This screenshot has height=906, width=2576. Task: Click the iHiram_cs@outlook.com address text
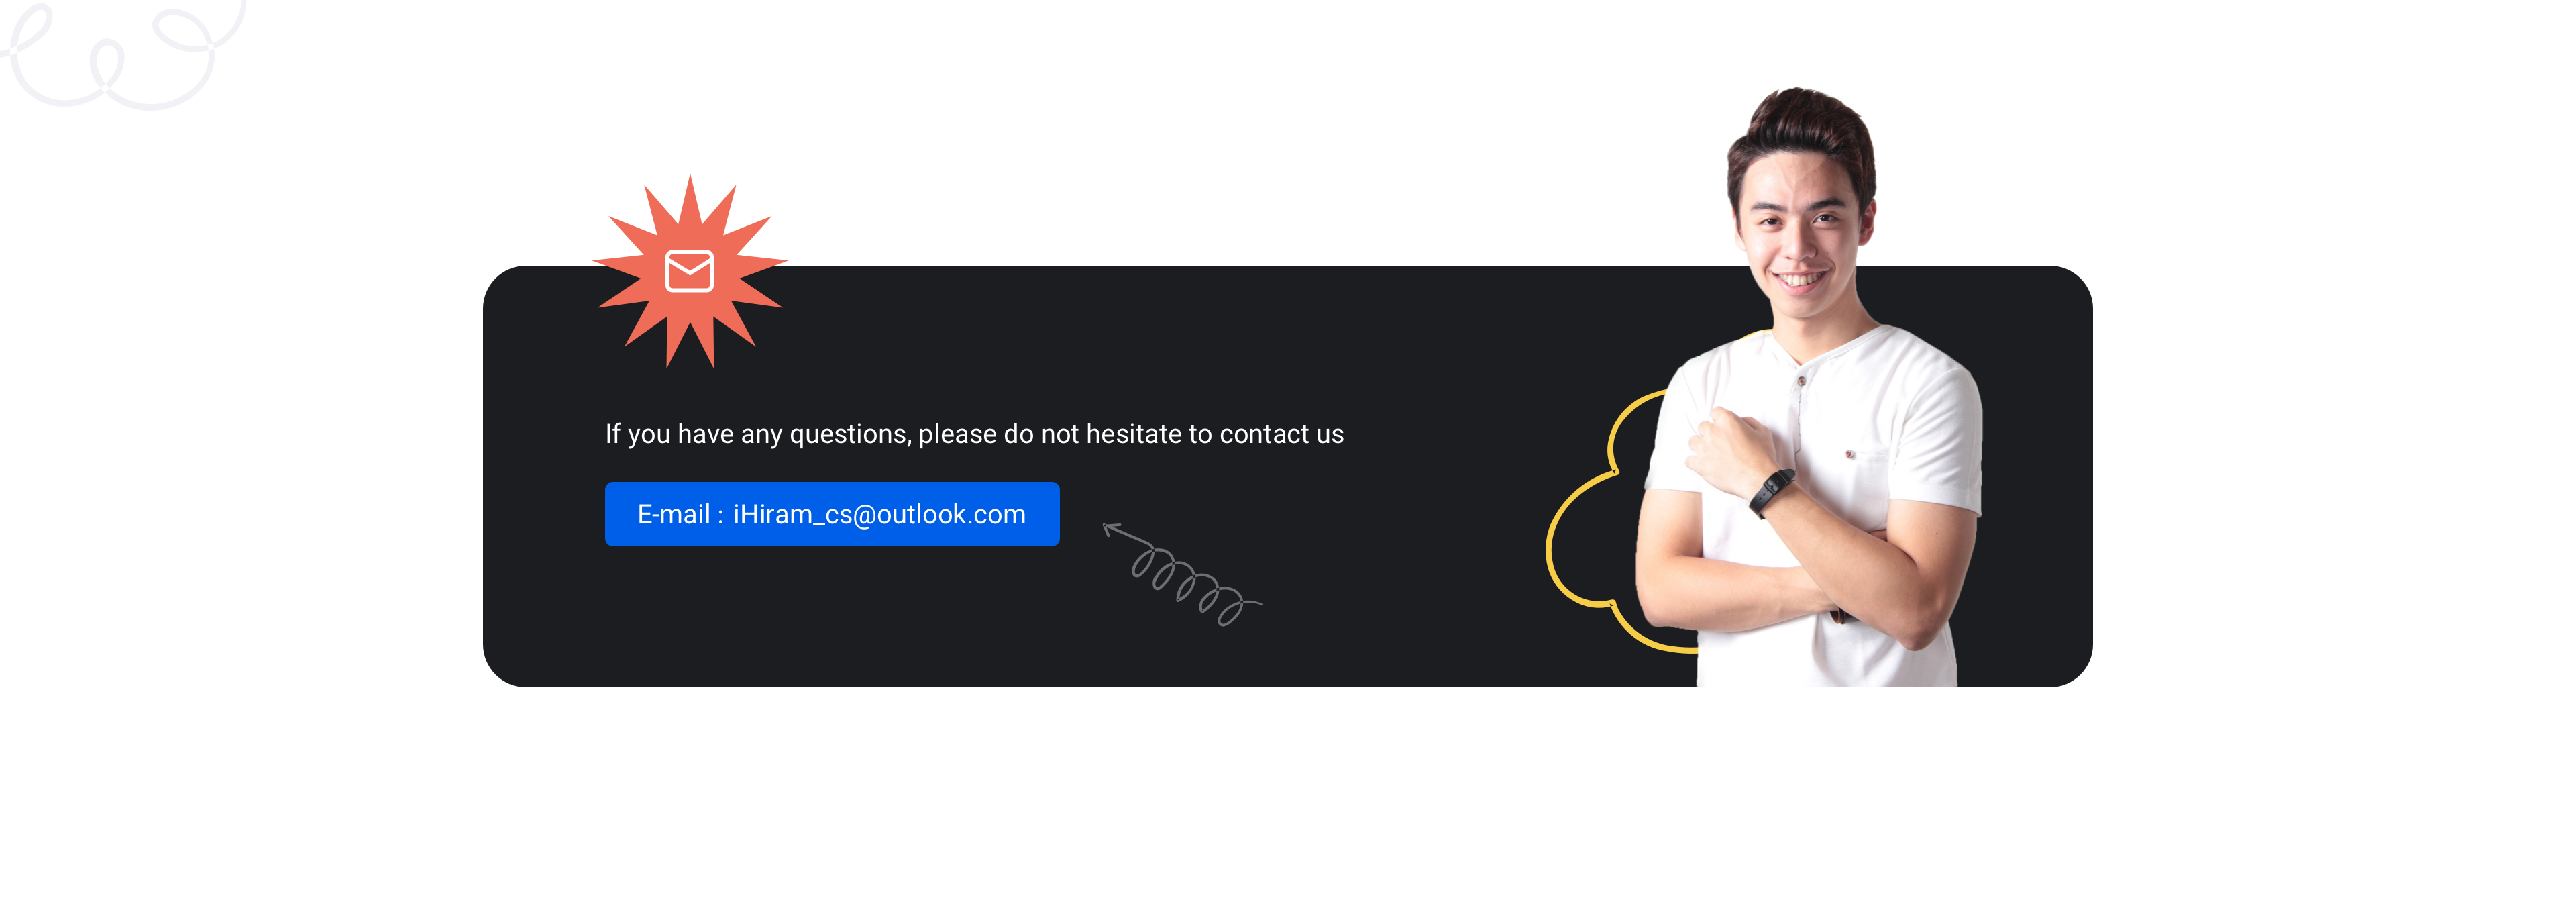coord(879,514)
